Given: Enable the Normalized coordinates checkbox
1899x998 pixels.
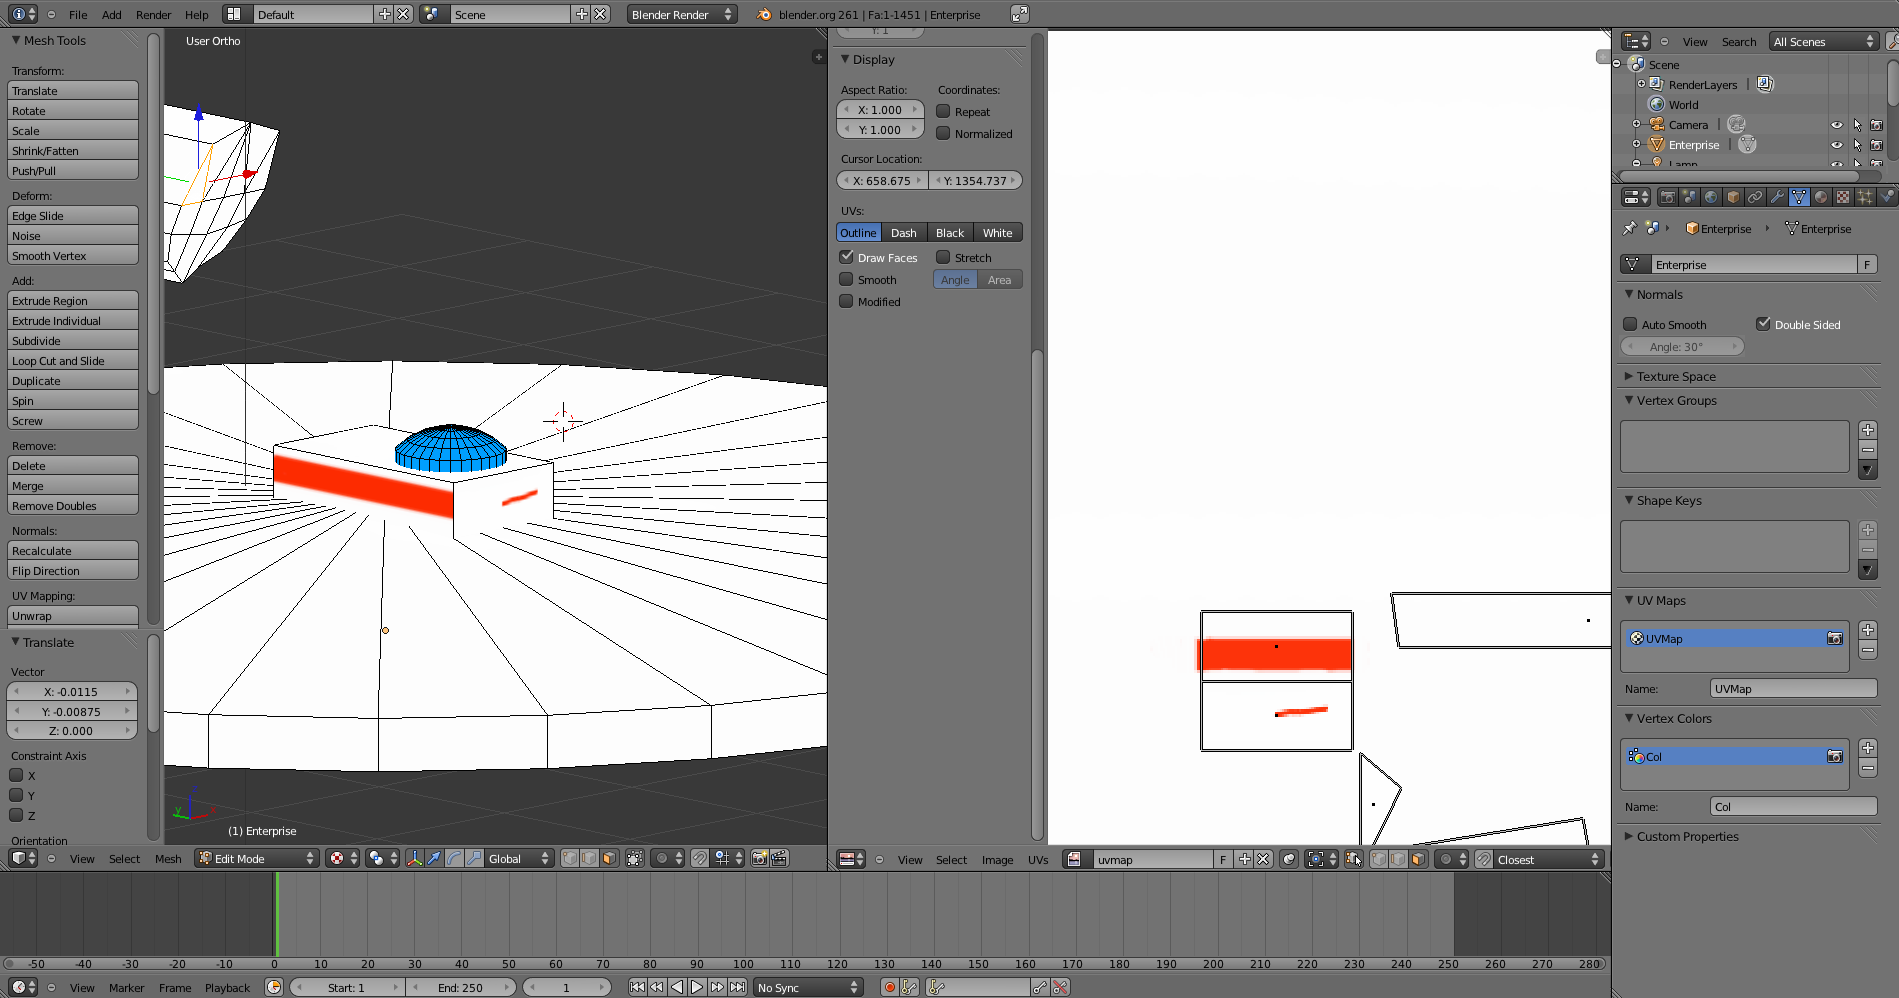Looking at the screenshot, I should pyautogui.click(x=943, y=133).
